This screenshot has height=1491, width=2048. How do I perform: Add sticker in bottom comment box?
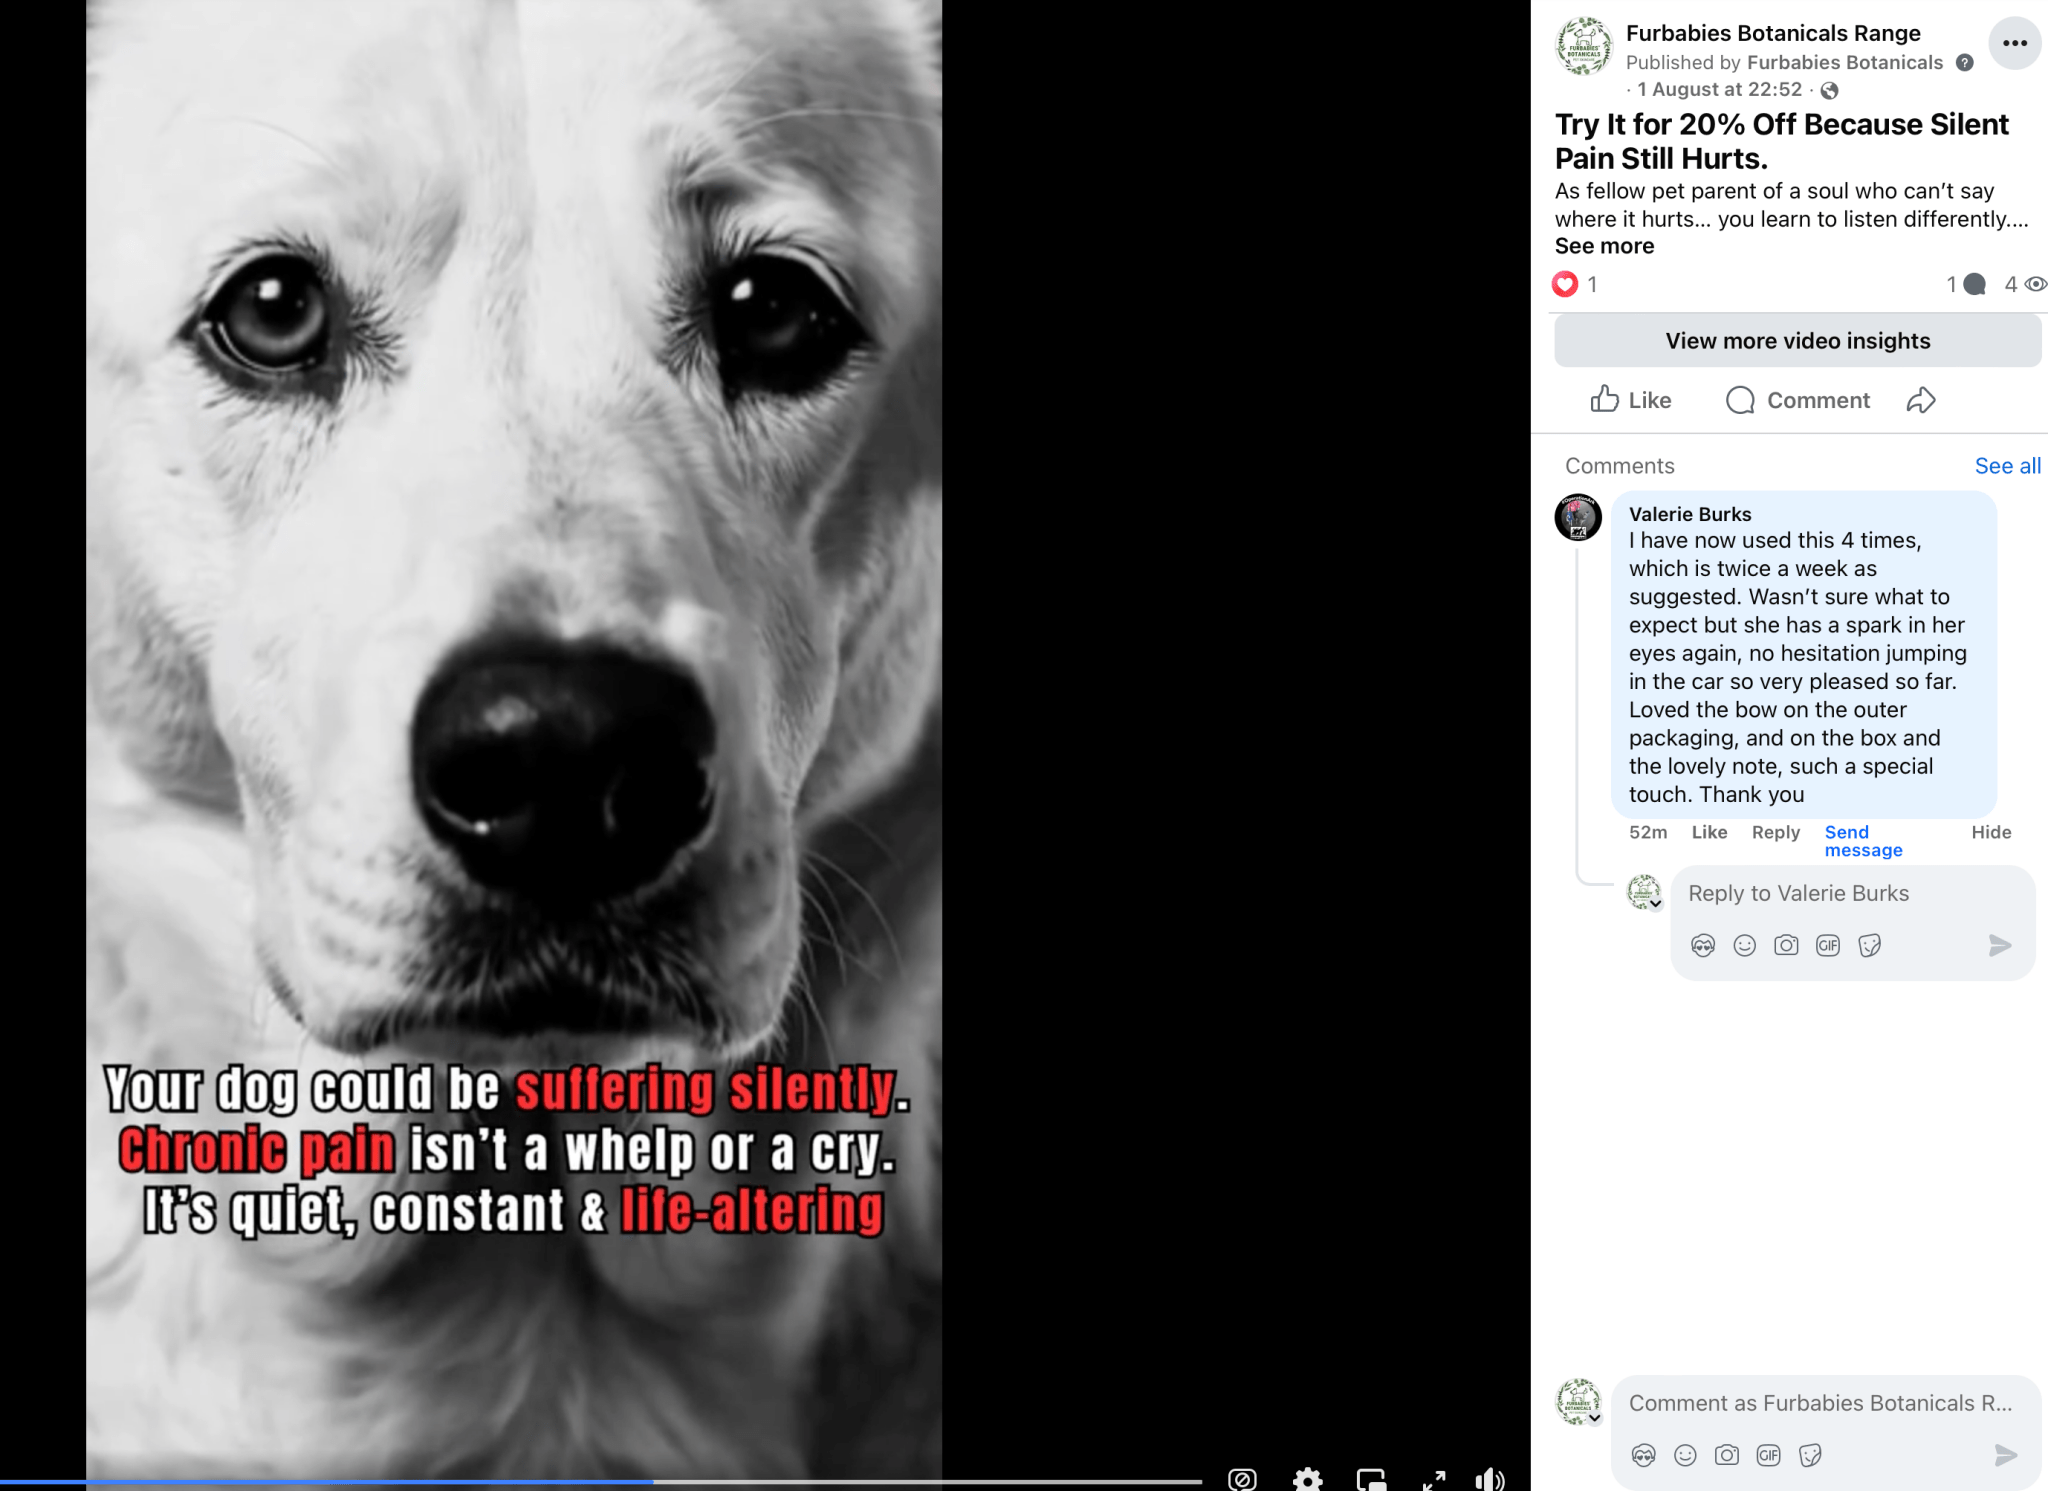click(1810, 1455)
